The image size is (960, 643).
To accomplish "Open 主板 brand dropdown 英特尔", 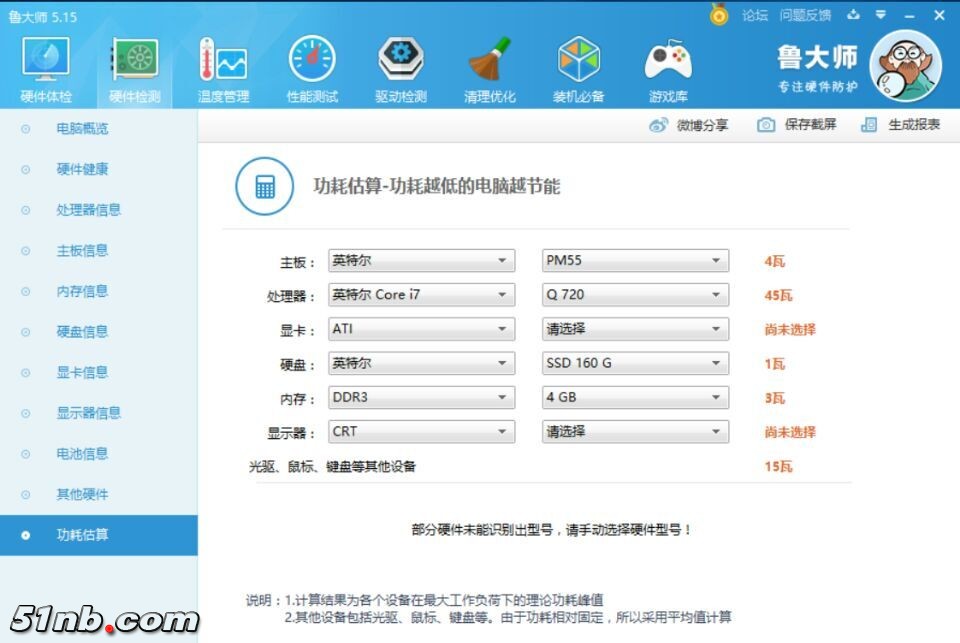I will coord(421,260).
